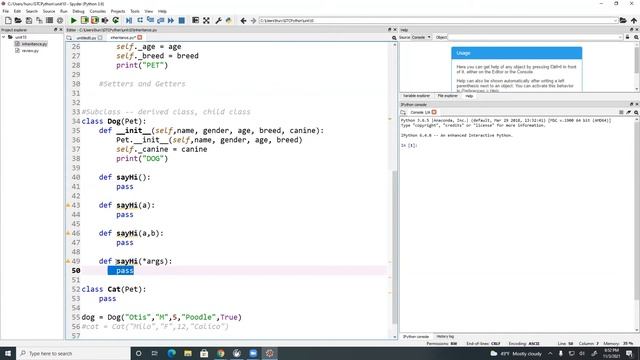Expand the Help Object combo box
The image size is (640, 360).
pos(620,37)
